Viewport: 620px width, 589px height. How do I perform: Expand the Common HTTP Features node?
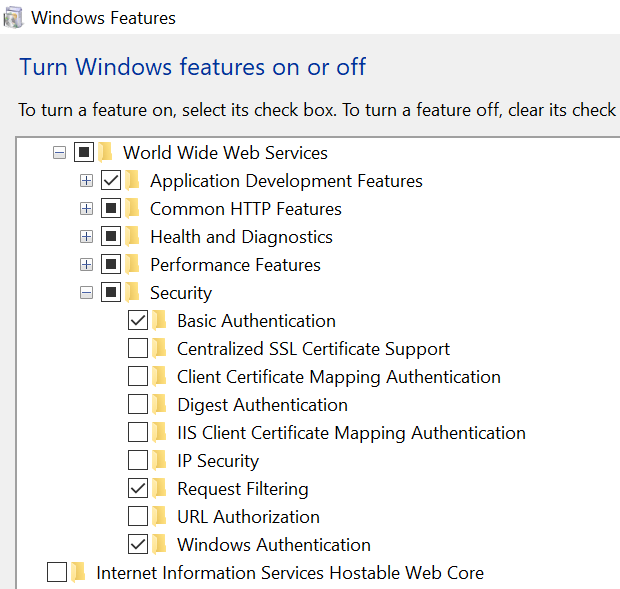(x=86, y=209)
